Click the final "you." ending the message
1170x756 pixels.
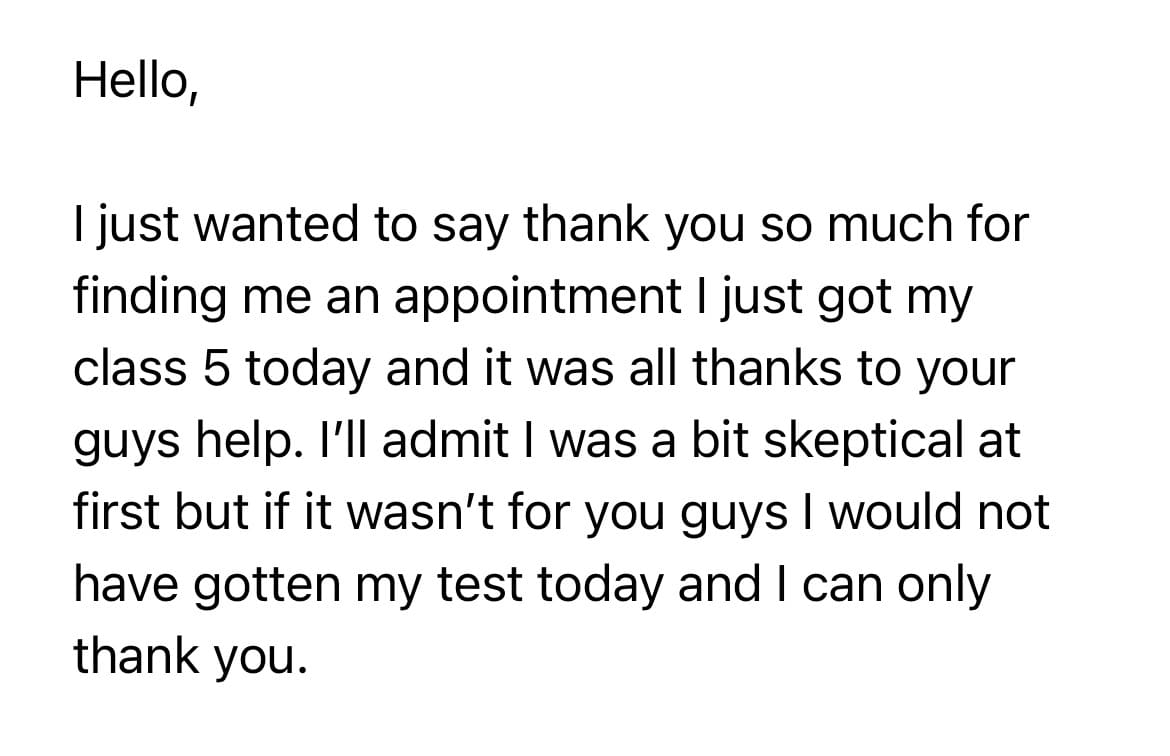(x=261, y=658)
